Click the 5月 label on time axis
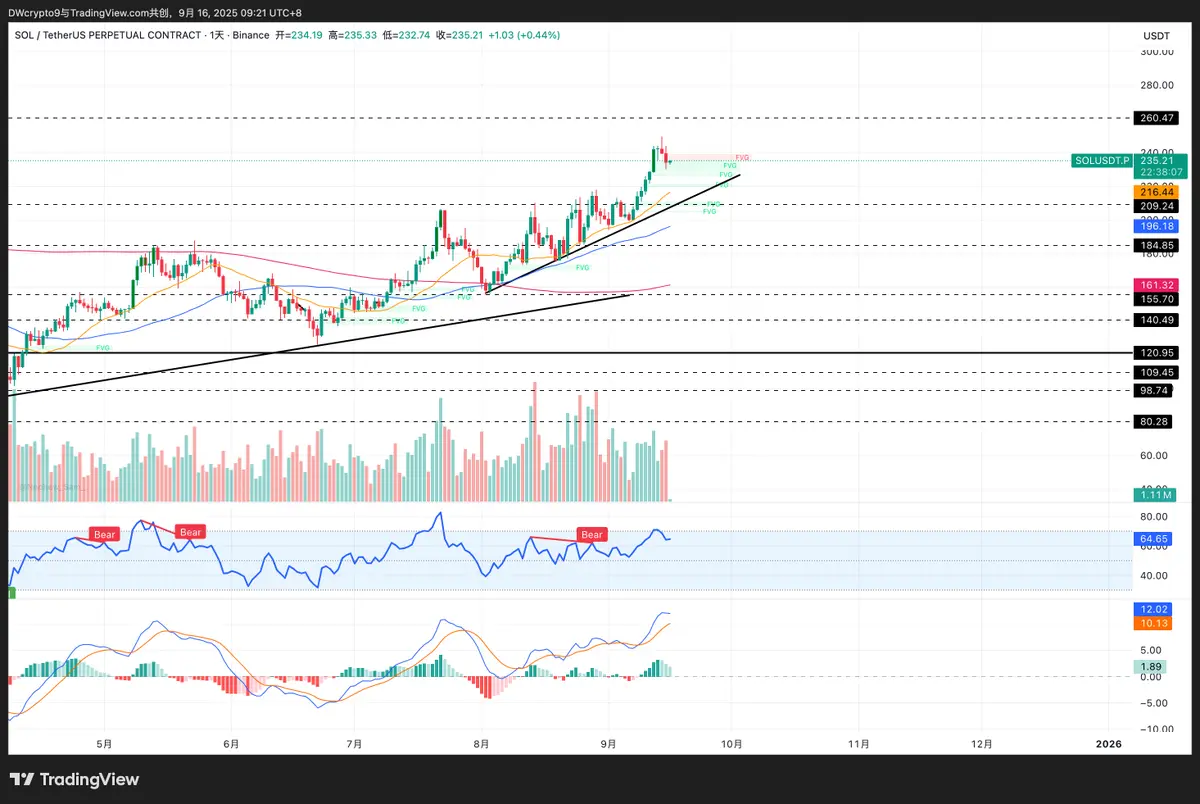Viewport: 1200px width, 804px height. [x=104, y=744]
